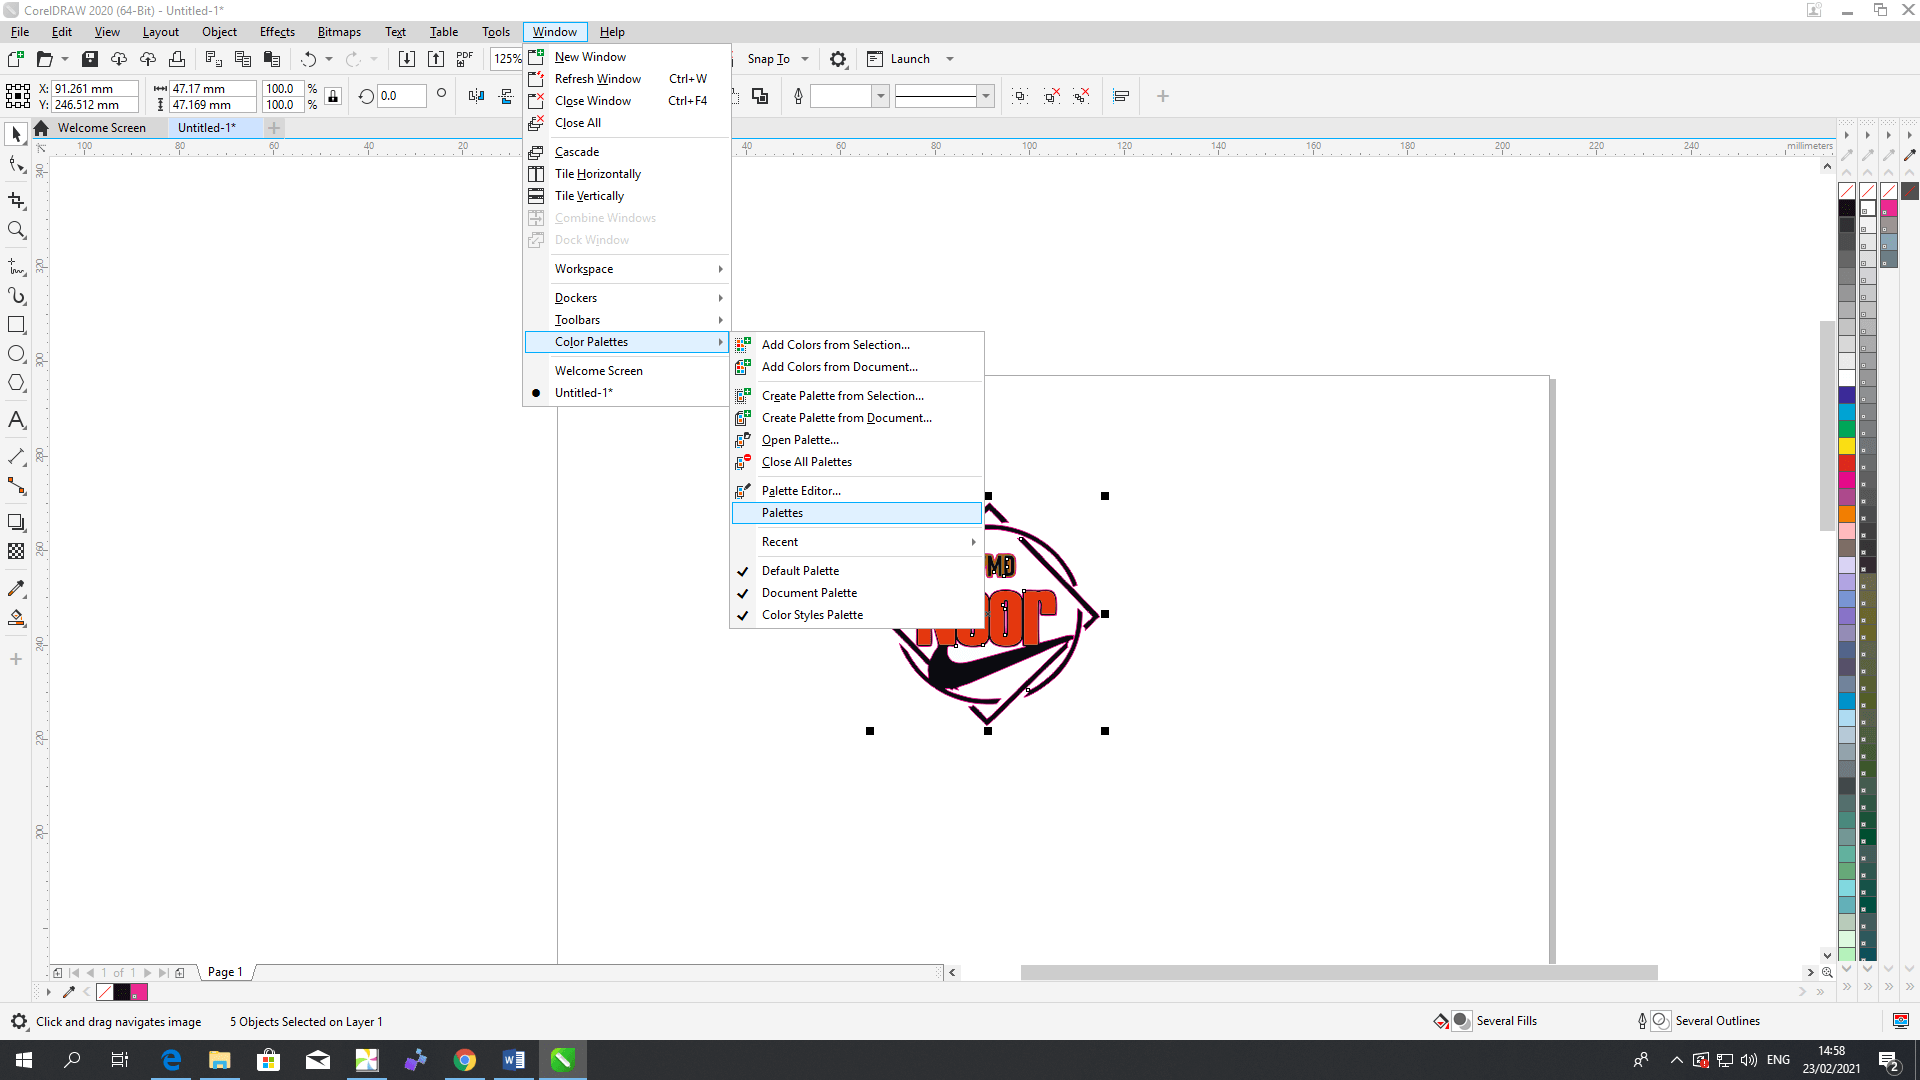Select the Pick tool in toolbox

16,134
